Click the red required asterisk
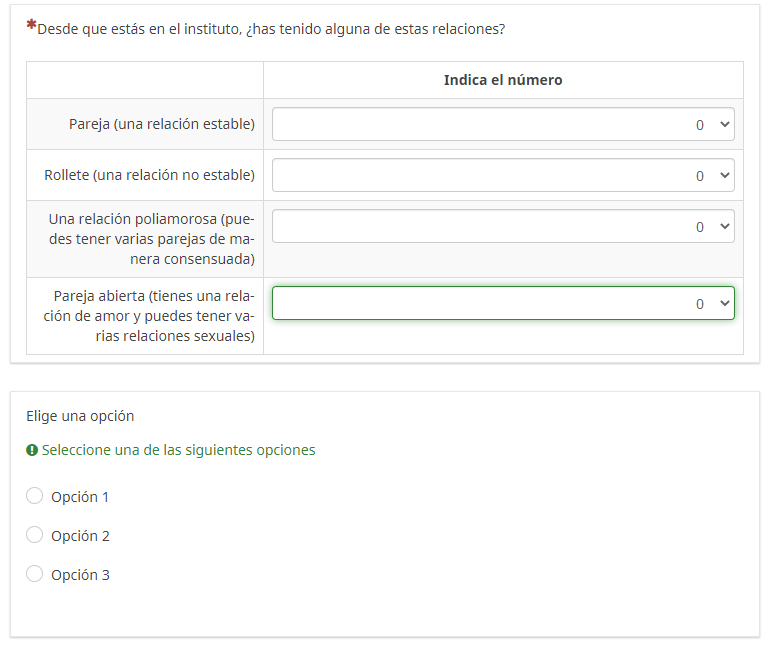Image resolution: width=765 pixels, height=650 pixels. tap(31, 25)
